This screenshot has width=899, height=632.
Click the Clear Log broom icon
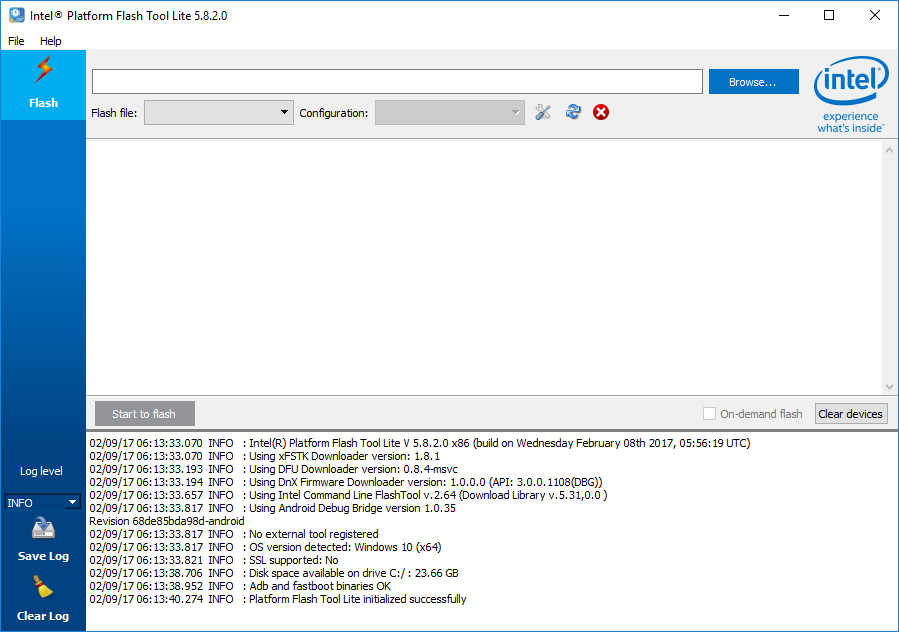pos(42,588)
